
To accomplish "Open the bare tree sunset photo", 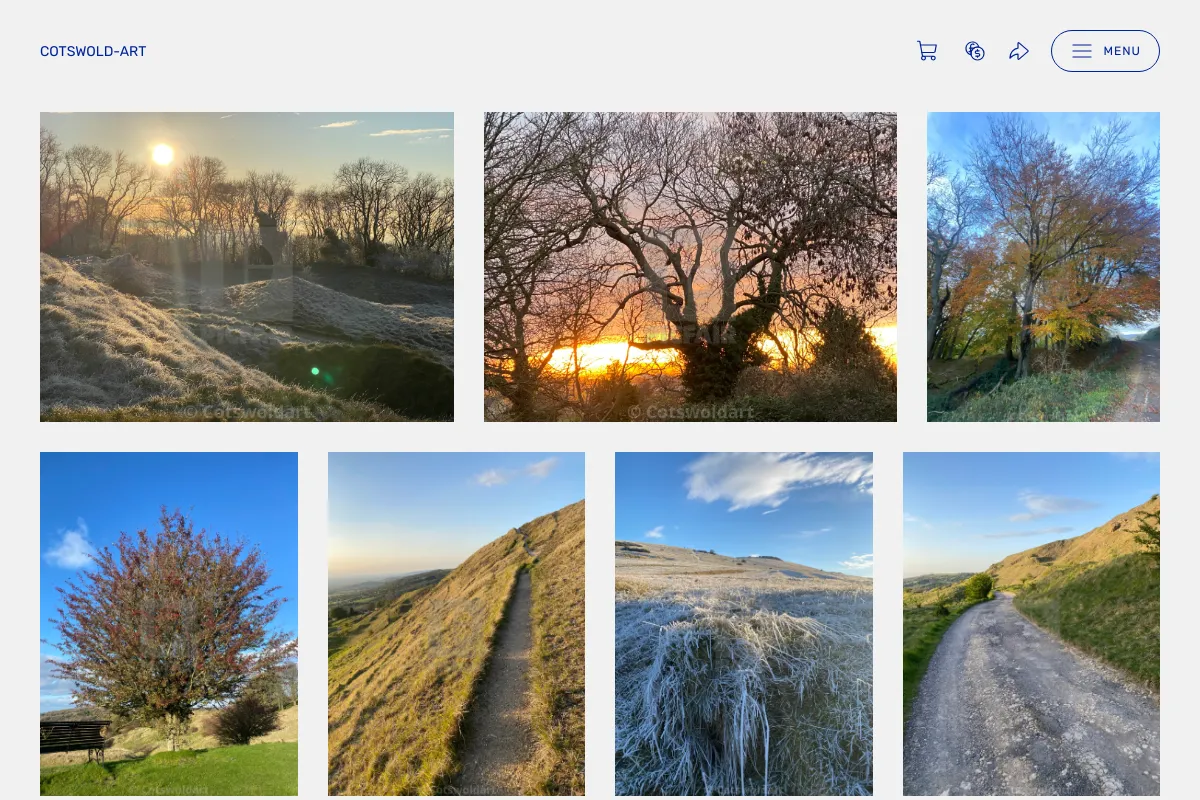I will point(690,267).
